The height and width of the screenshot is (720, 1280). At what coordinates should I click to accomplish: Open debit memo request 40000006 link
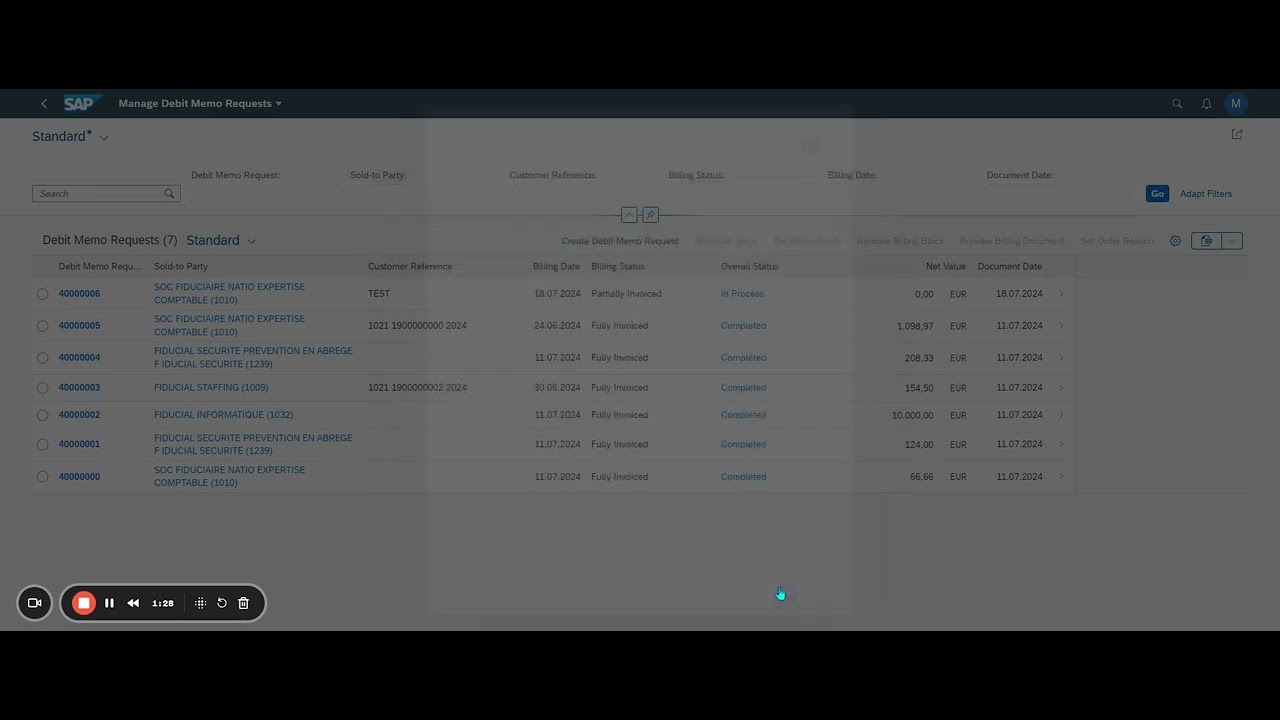(x=79, y=294)
